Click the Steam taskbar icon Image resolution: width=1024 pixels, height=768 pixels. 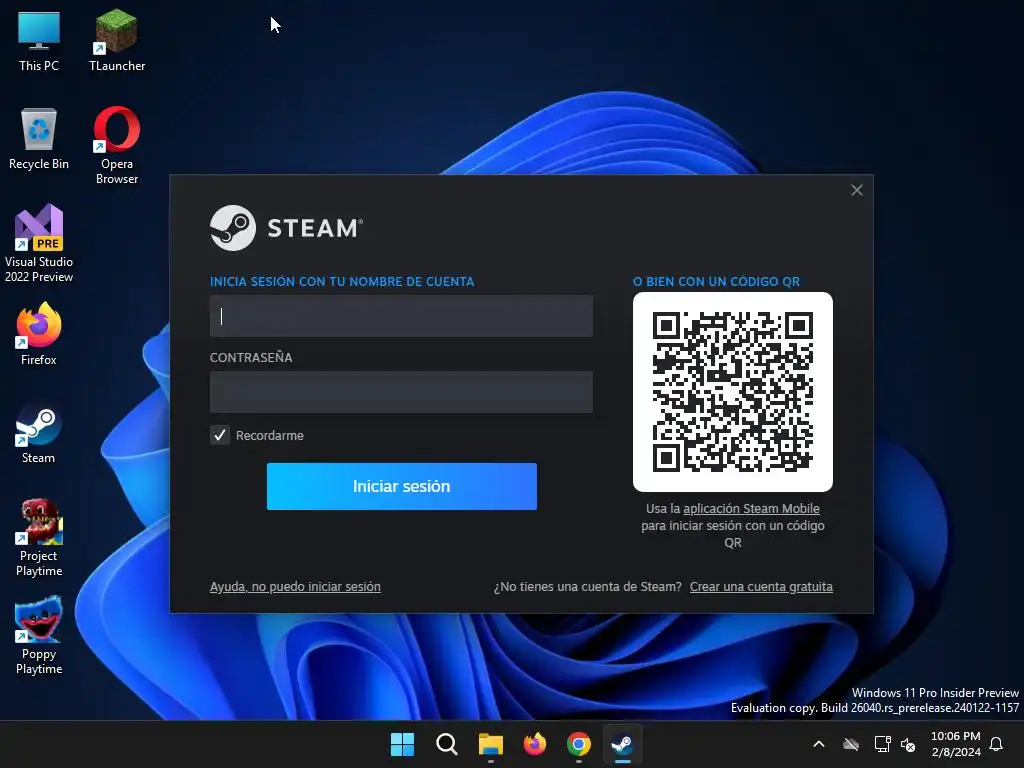coord(622,744)
